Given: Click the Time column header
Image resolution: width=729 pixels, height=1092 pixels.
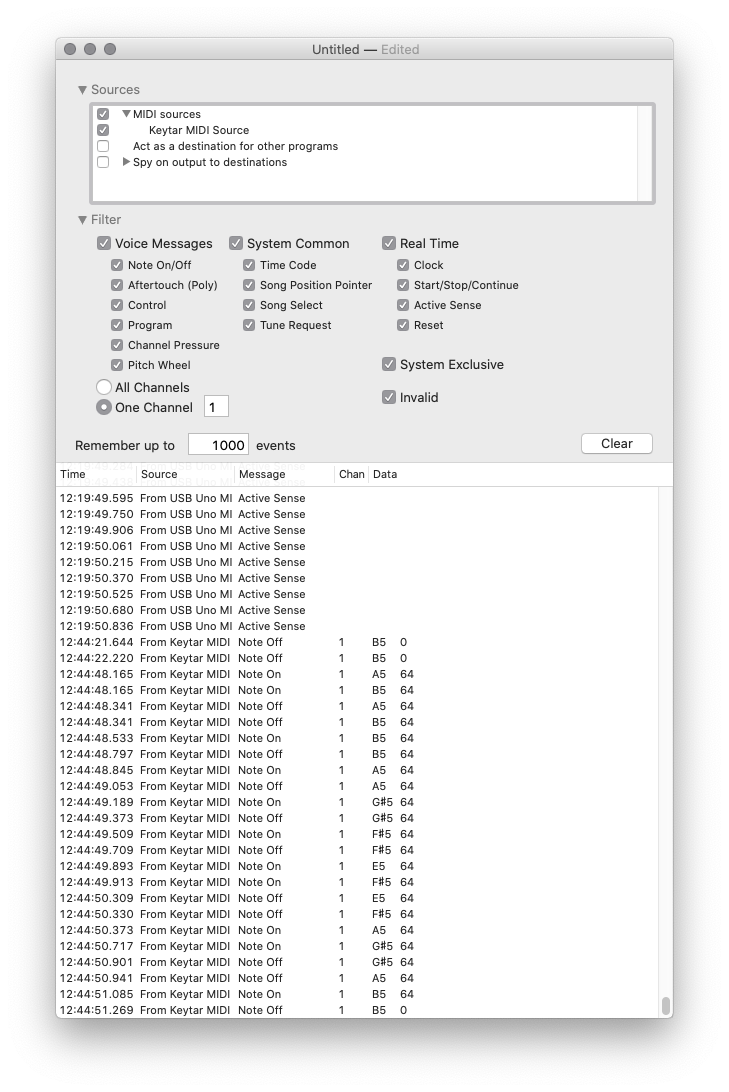Looking at the screenshot, I should click(96, 474).
